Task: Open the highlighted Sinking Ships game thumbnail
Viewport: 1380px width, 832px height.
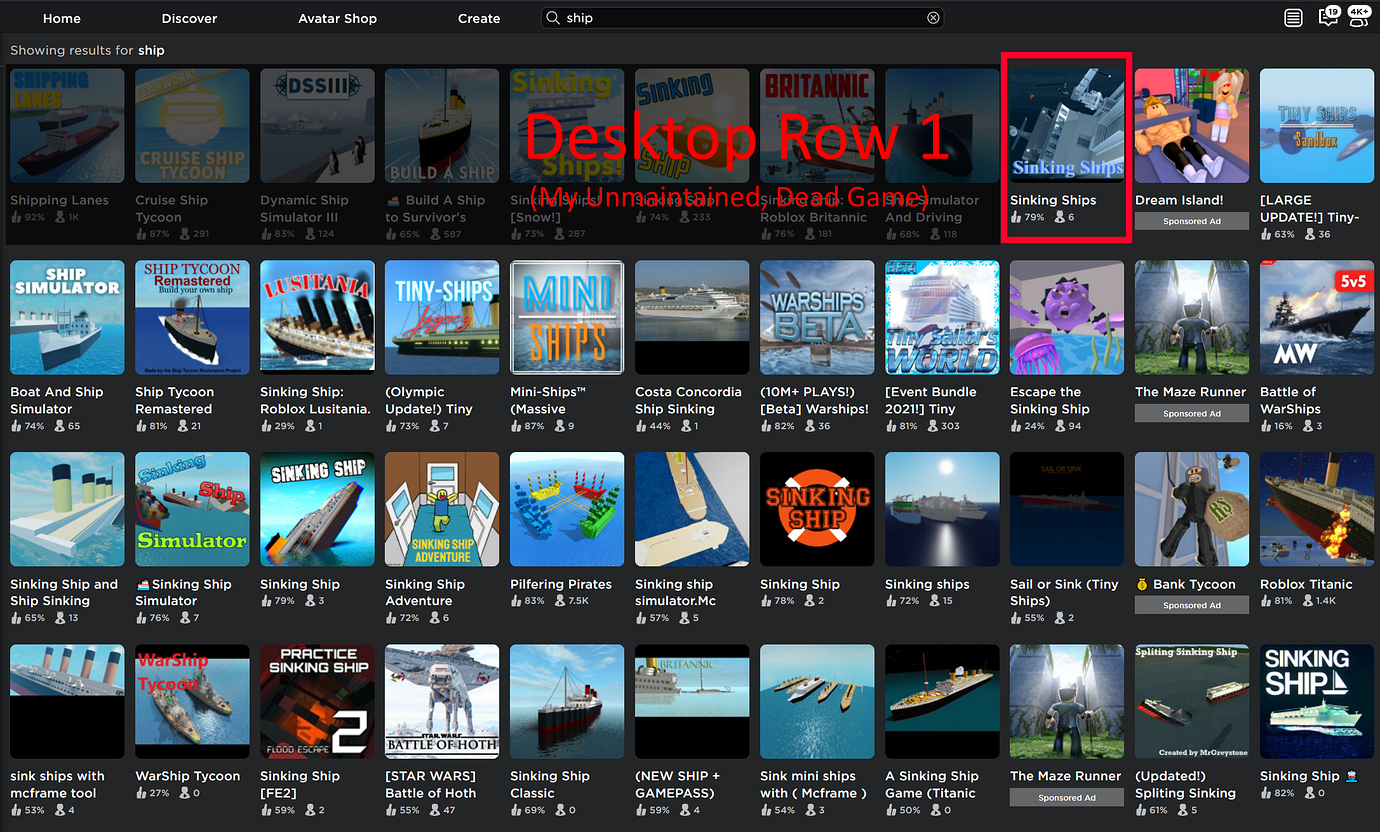Action: tap(1066, 126)
